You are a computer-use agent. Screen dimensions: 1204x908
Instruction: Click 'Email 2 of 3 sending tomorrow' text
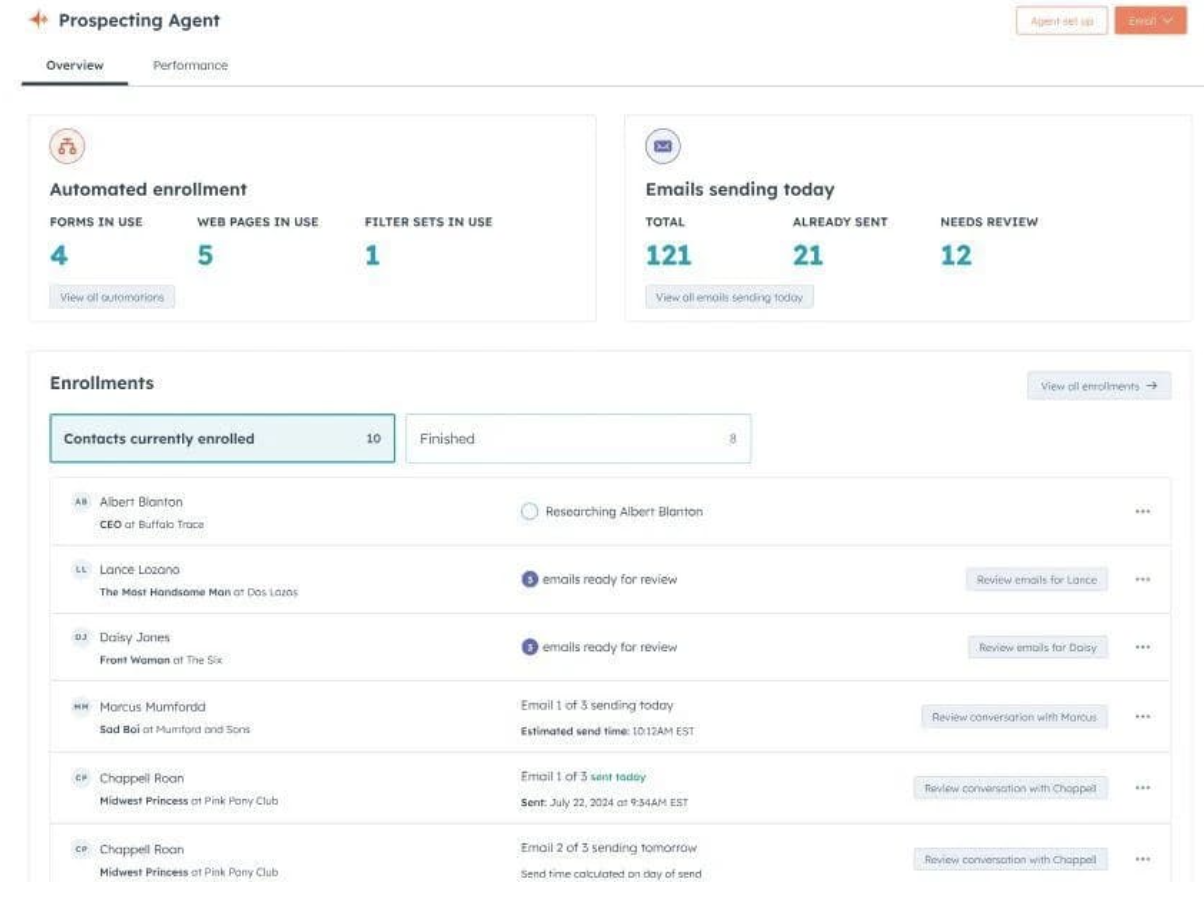click(x=609, y=848)
